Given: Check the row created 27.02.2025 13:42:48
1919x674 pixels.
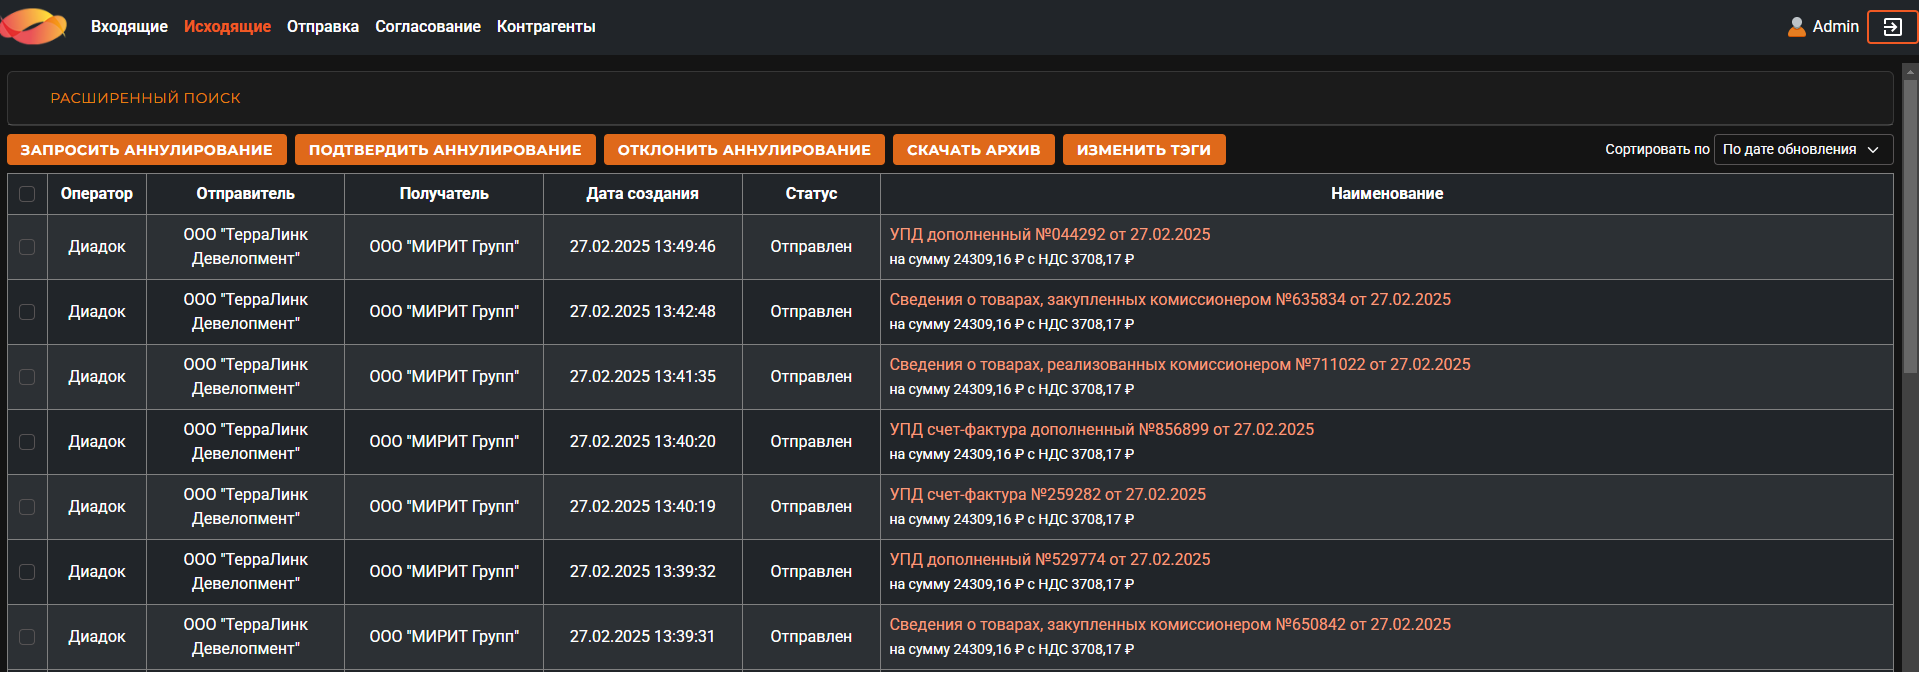Looking at the screenshot, I should pyautogui.click(x=27, y=312).
